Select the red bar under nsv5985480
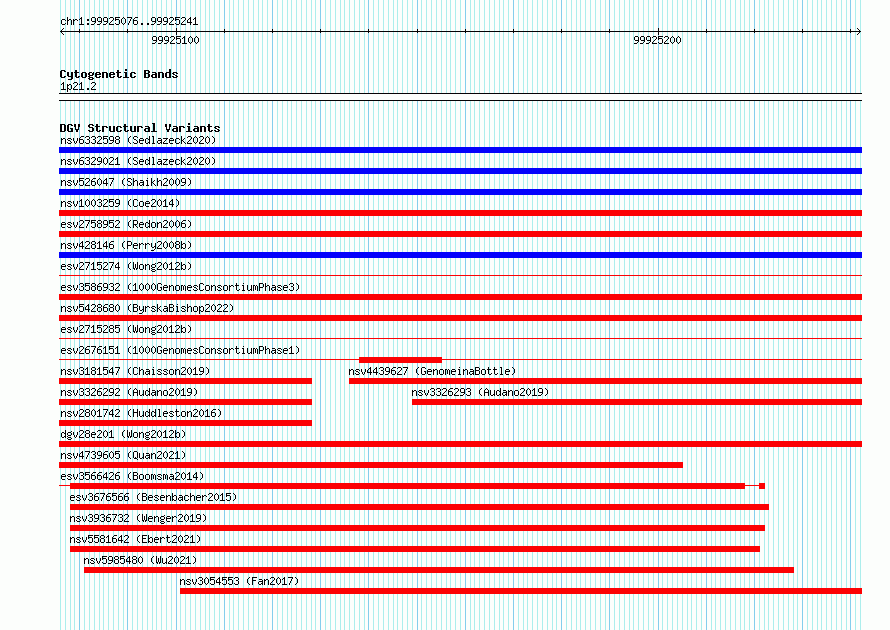Image resolution: width=890 pixels, height=630 pixels. coord(439,570)
